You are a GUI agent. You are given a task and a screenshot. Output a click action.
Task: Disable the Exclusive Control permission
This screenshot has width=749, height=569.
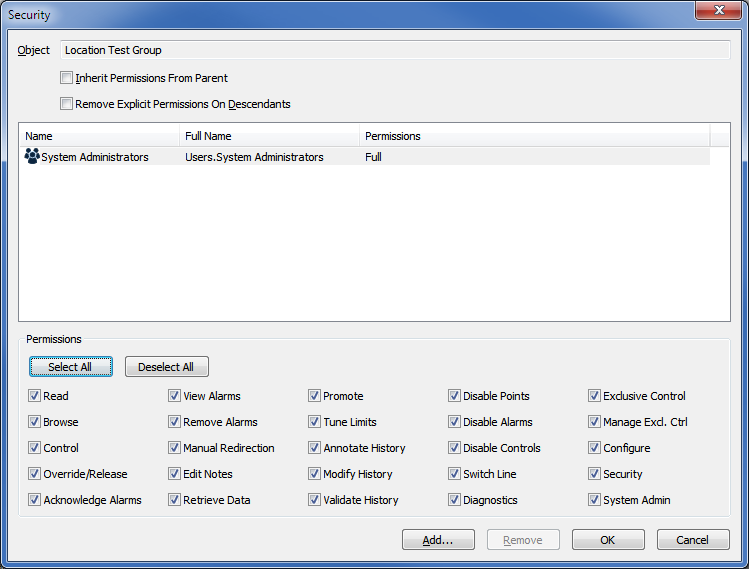click(x=595, y=396)
